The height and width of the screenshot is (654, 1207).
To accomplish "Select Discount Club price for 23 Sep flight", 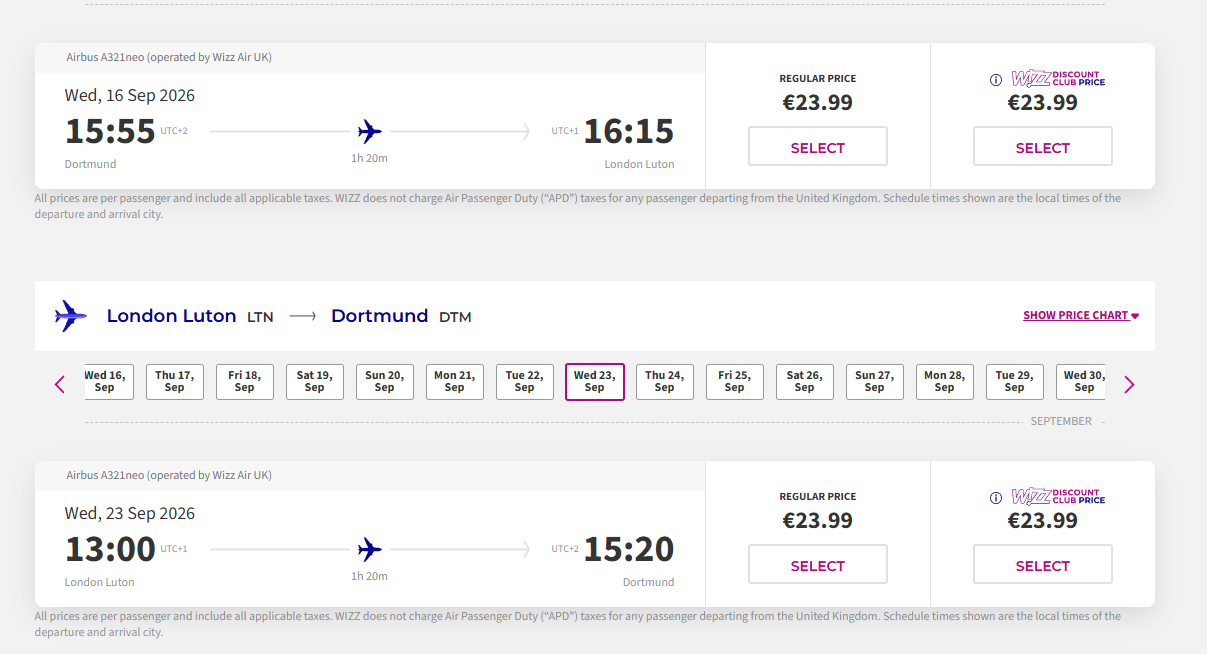I will click(x=1043, y=564).
